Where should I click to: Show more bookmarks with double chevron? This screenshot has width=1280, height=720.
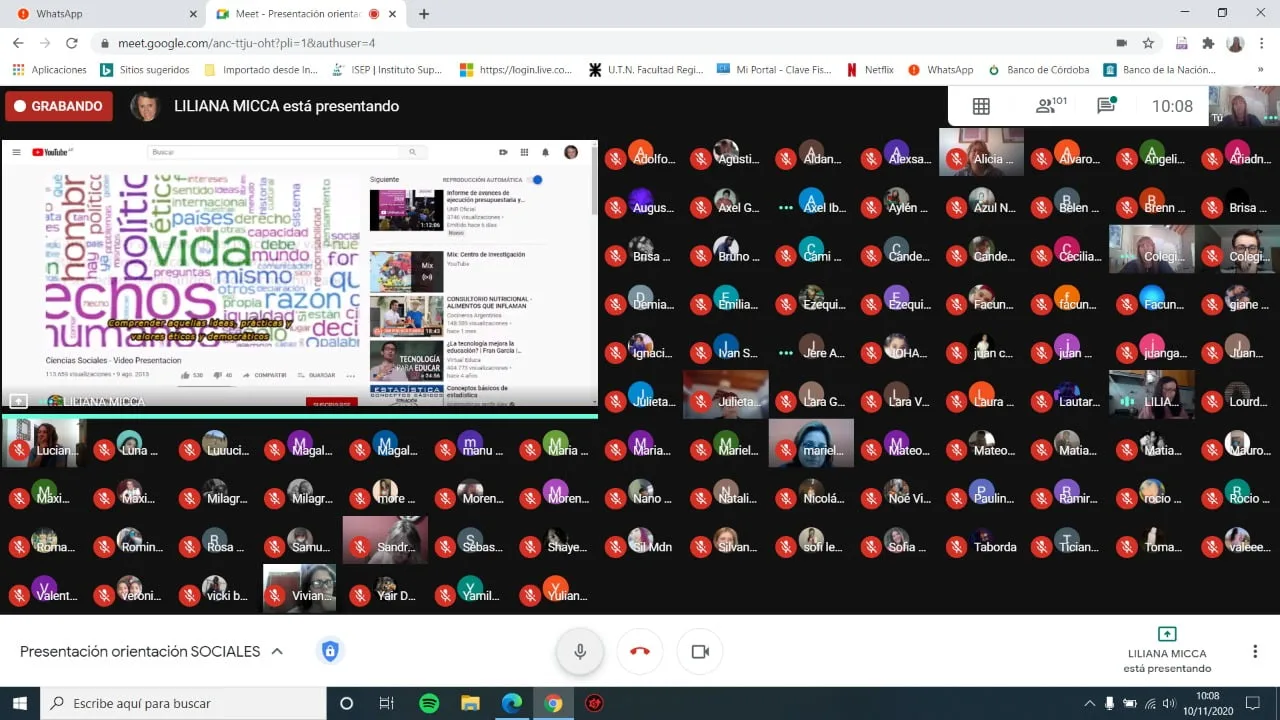coord(1260,70)
